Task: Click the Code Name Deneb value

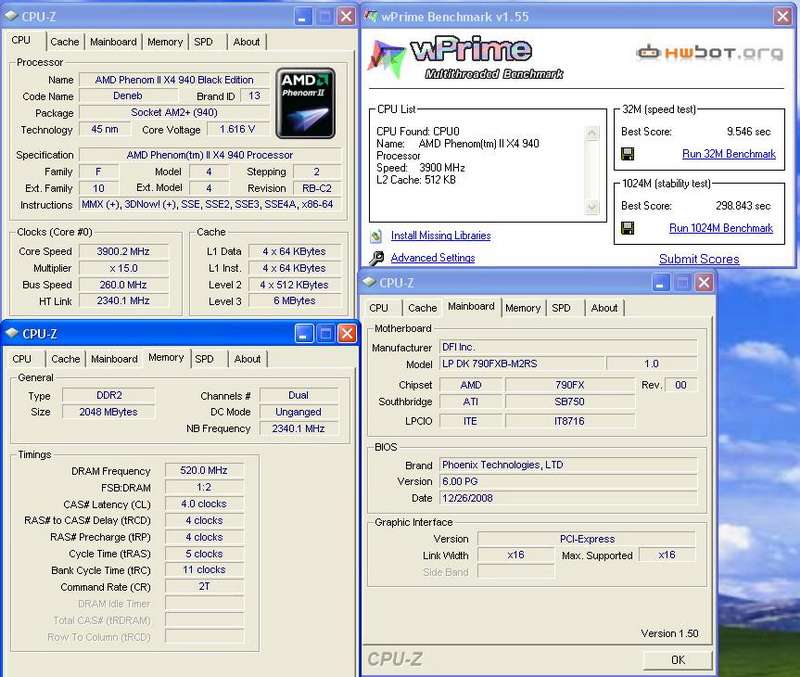Action: [128, 96]
